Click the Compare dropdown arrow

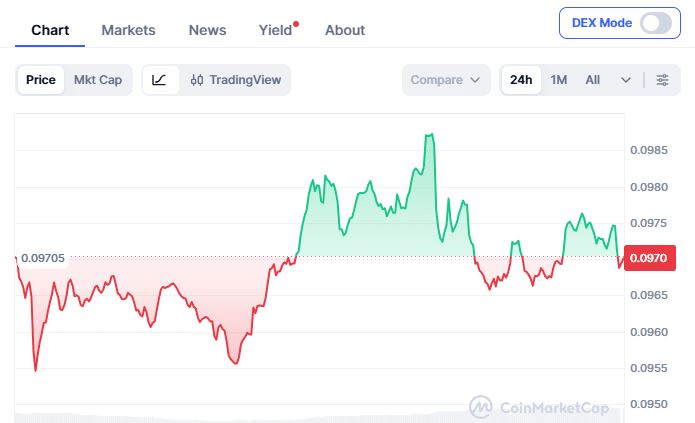(475, 80)
